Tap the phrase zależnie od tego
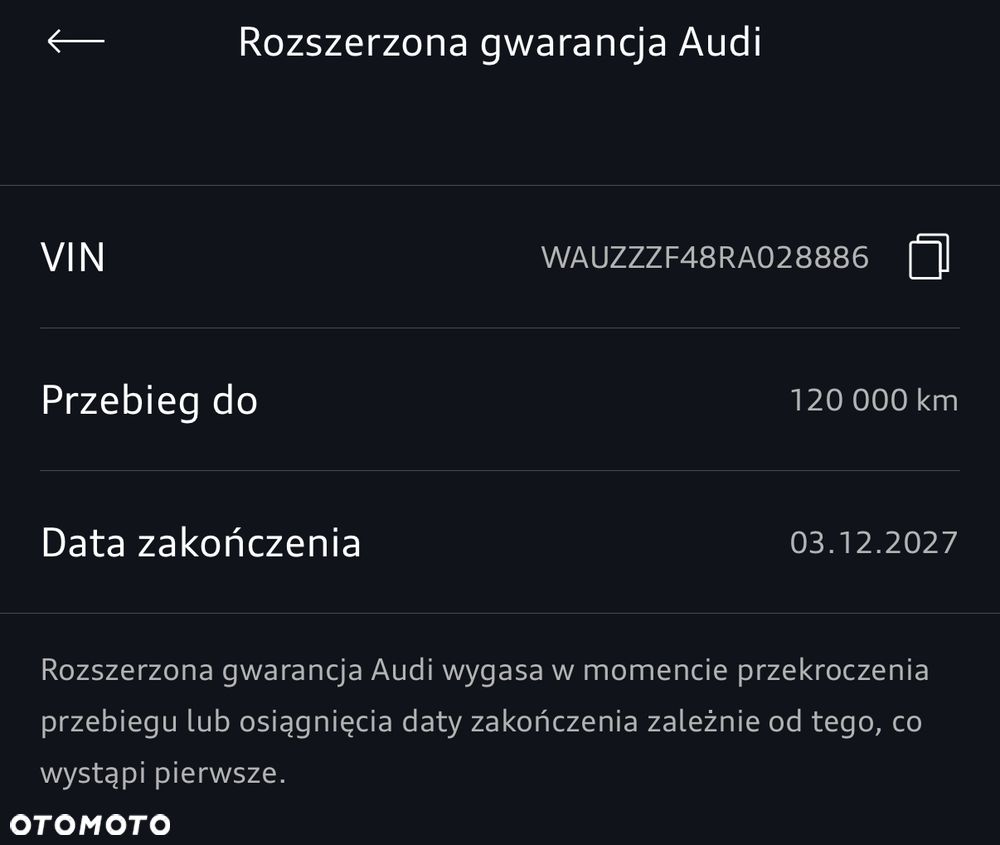1000x845 pixels. 763,722
